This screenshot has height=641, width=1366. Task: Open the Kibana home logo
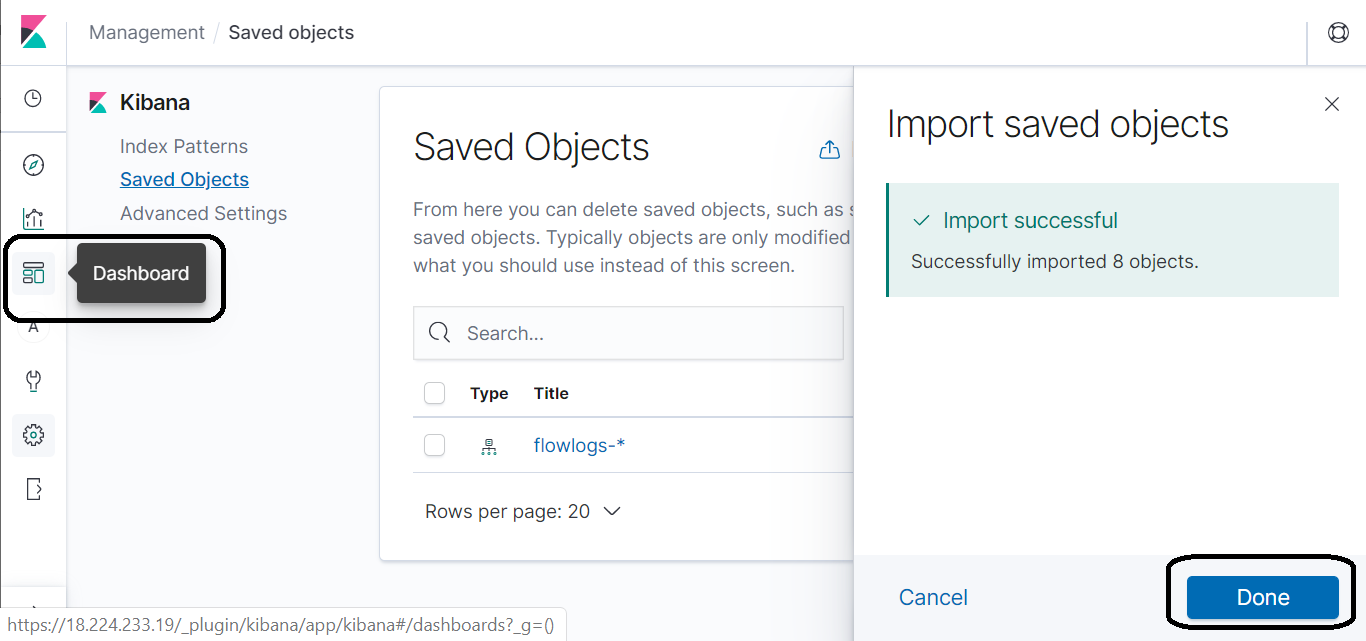[33, 32]
